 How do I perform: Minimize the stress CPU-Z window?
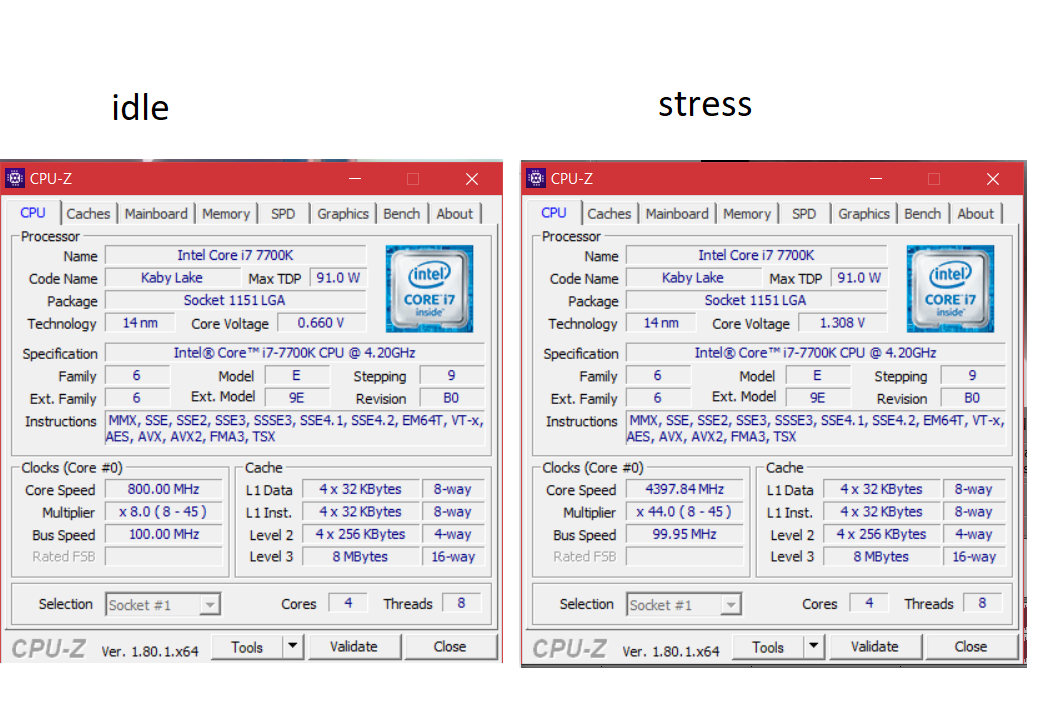coord(876,179)
